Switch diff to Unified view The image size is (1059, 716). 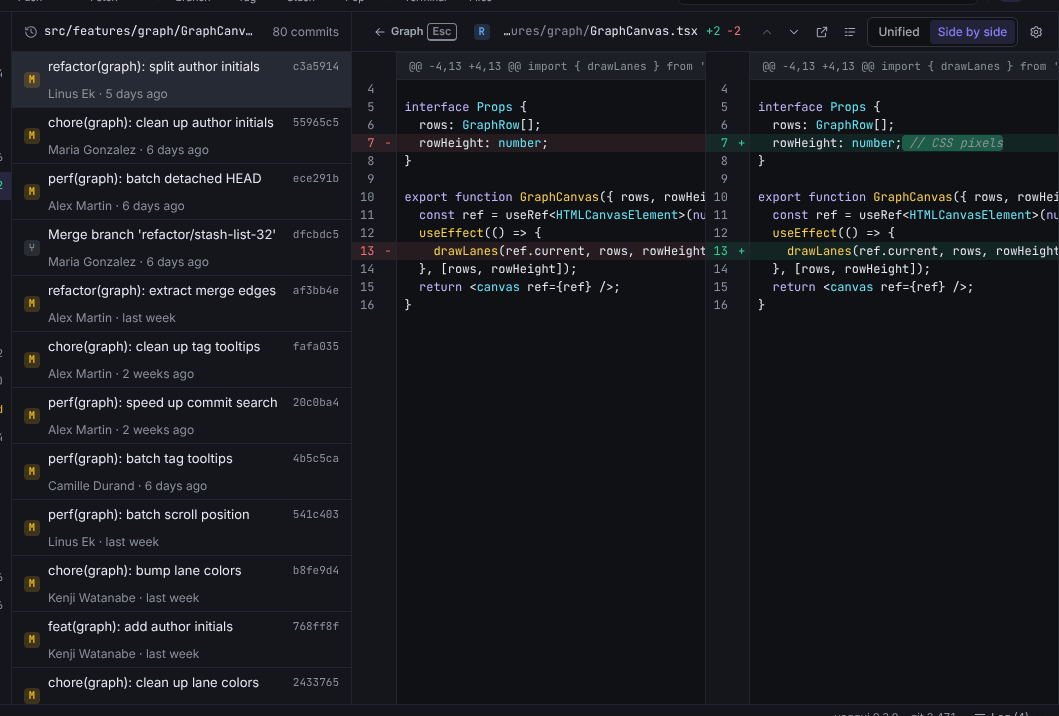pyautogui.click(x=898, y=32)
